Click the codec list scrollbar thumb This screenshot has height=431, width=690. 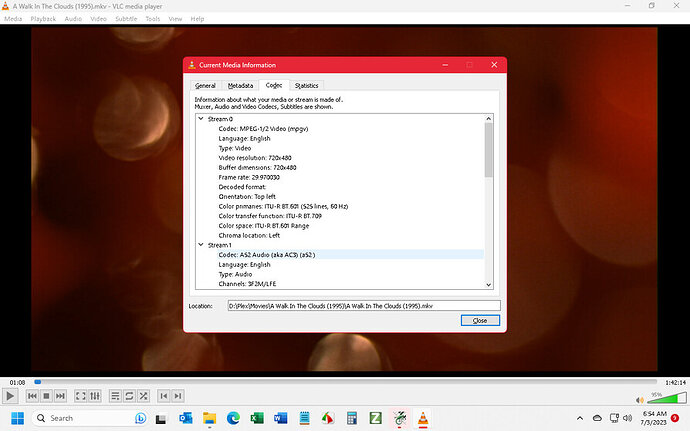pos(488,150)
